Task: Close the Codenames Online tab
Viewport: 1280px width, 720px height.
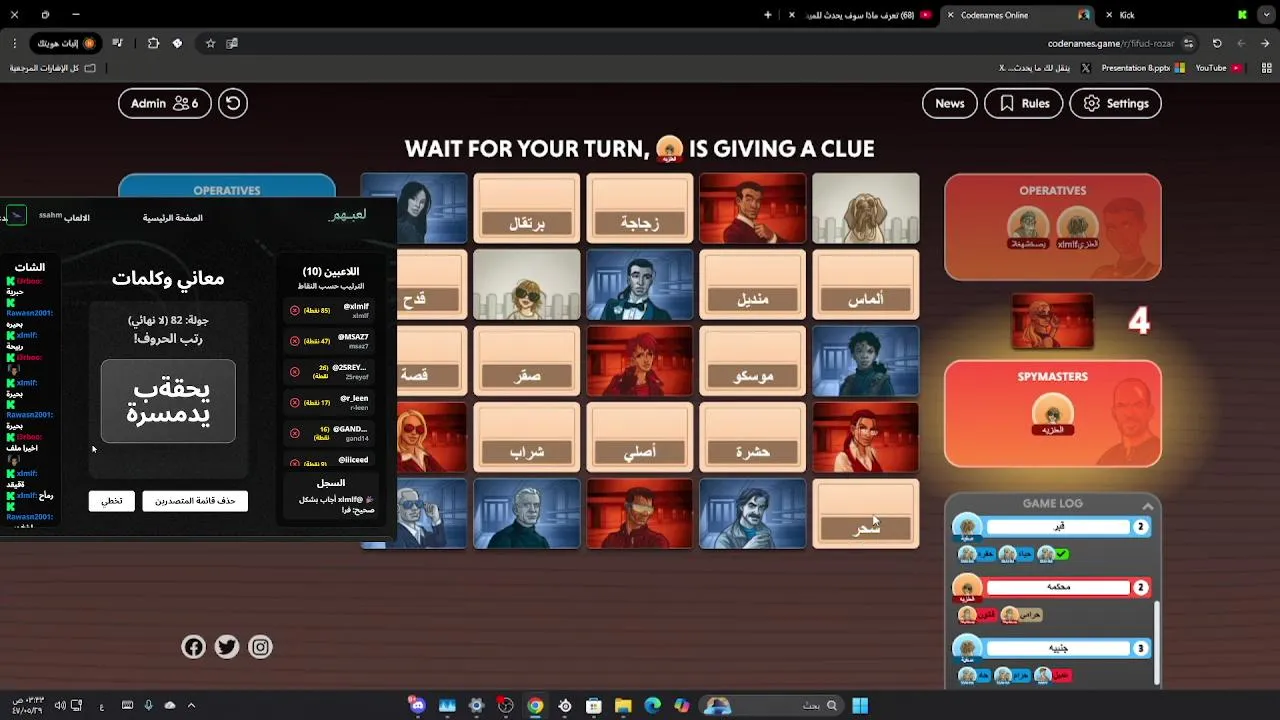Action: tap(950, 15)
